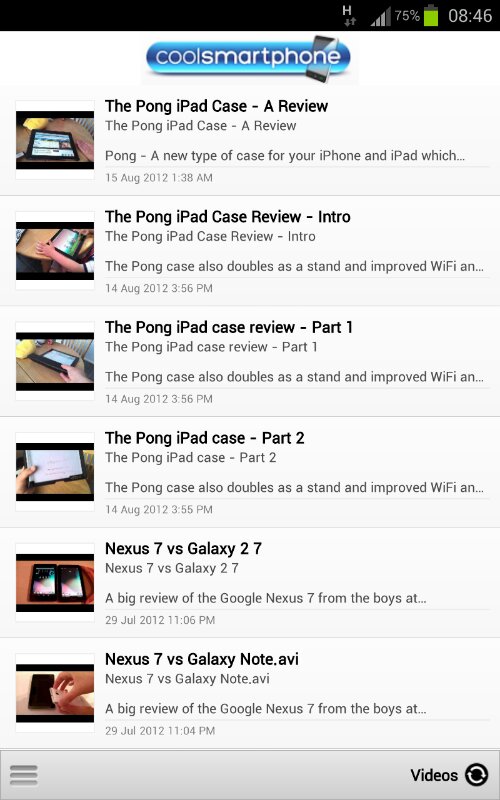Open thumbnail for Pong iPad Case Review - Intro
This screenshot has width=500, height=800.
pos(55,251)
